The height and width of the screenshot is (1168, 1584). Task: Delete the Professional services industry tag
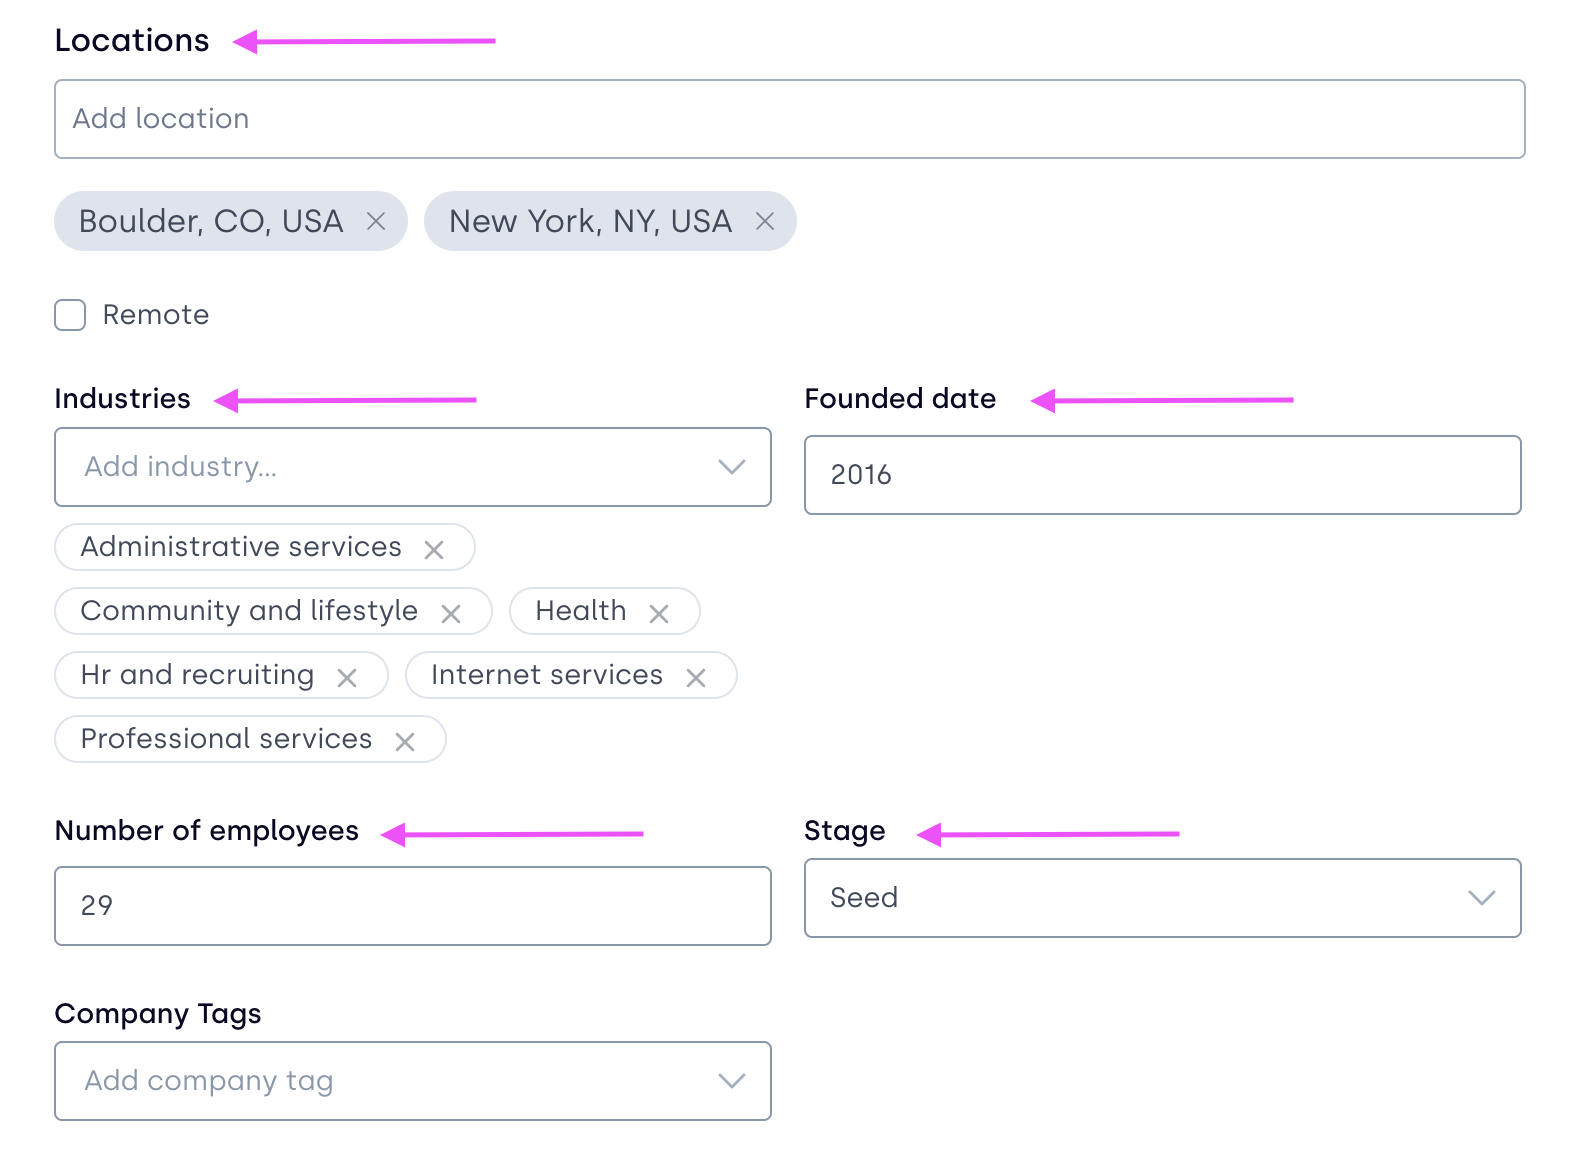tap(405, 741)
